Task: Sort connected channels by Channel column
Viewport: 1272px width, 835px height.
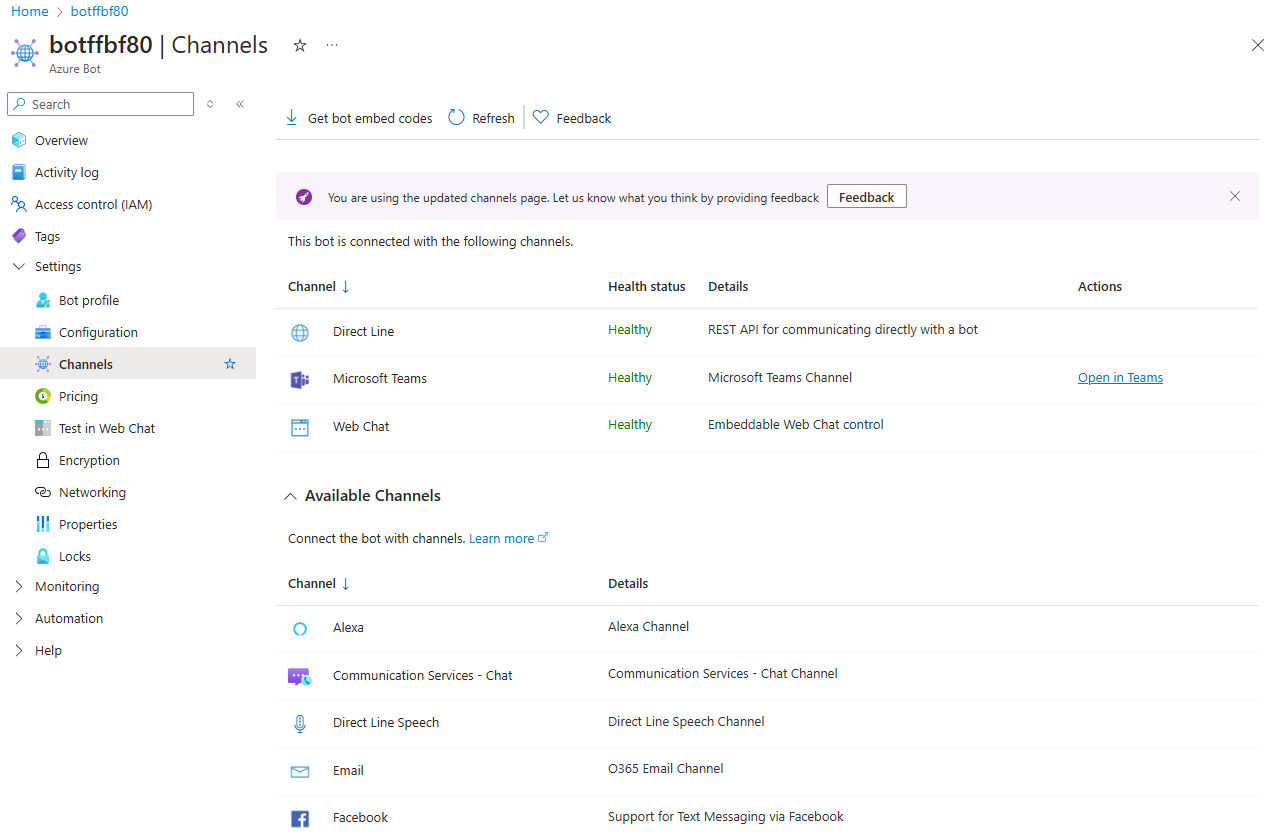Action: tap(319, 286)
